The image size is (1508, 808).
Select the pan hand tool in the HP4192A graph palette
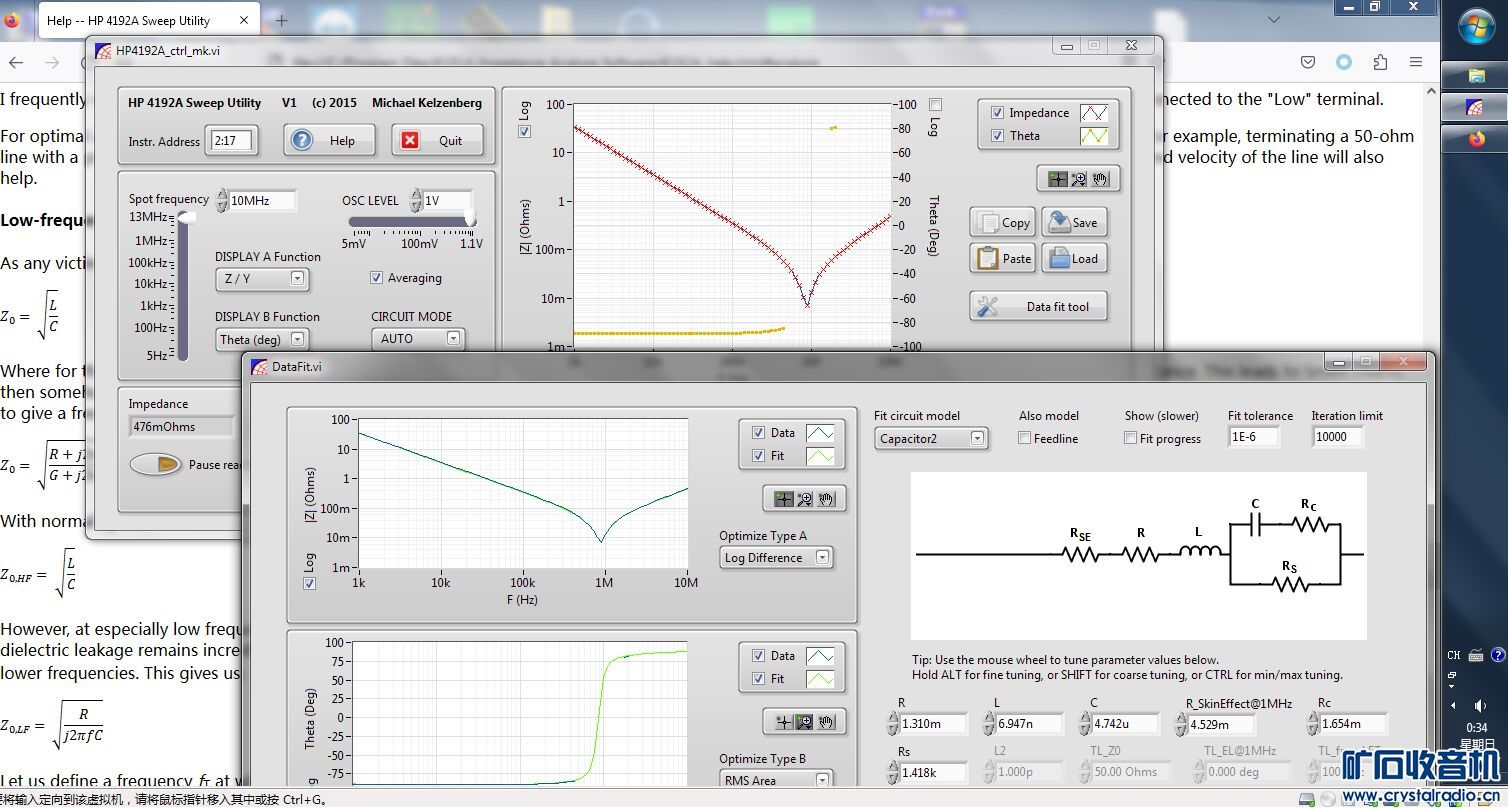(x=1100, y=179)
